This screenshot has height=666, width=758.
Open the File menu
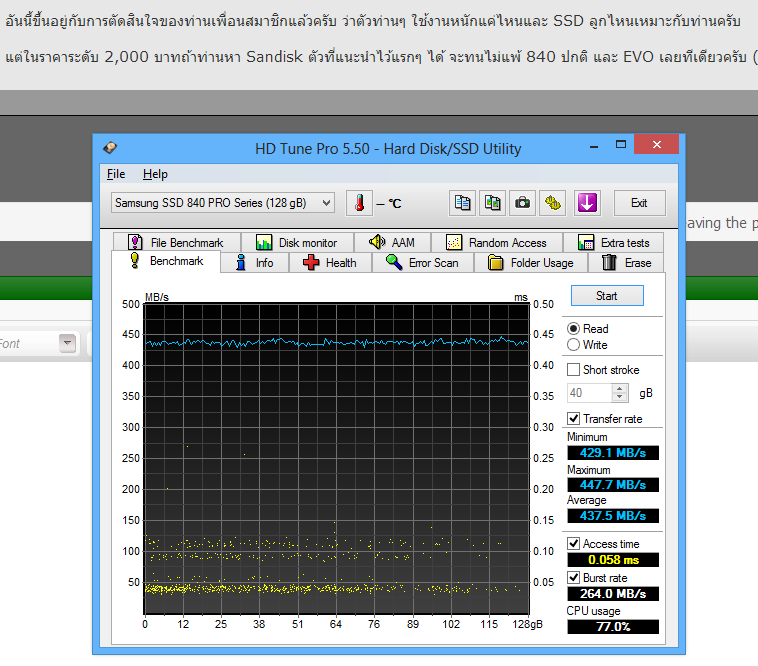click(x=116, y=174)
